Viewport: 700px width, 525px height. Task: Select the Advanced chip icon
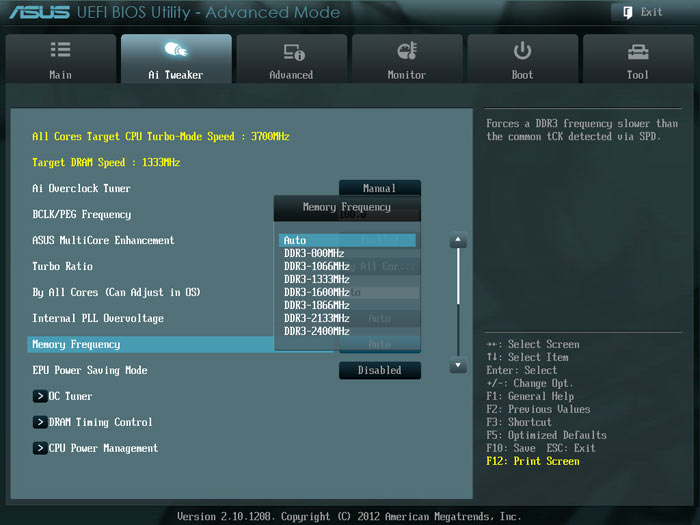[292, 51]
